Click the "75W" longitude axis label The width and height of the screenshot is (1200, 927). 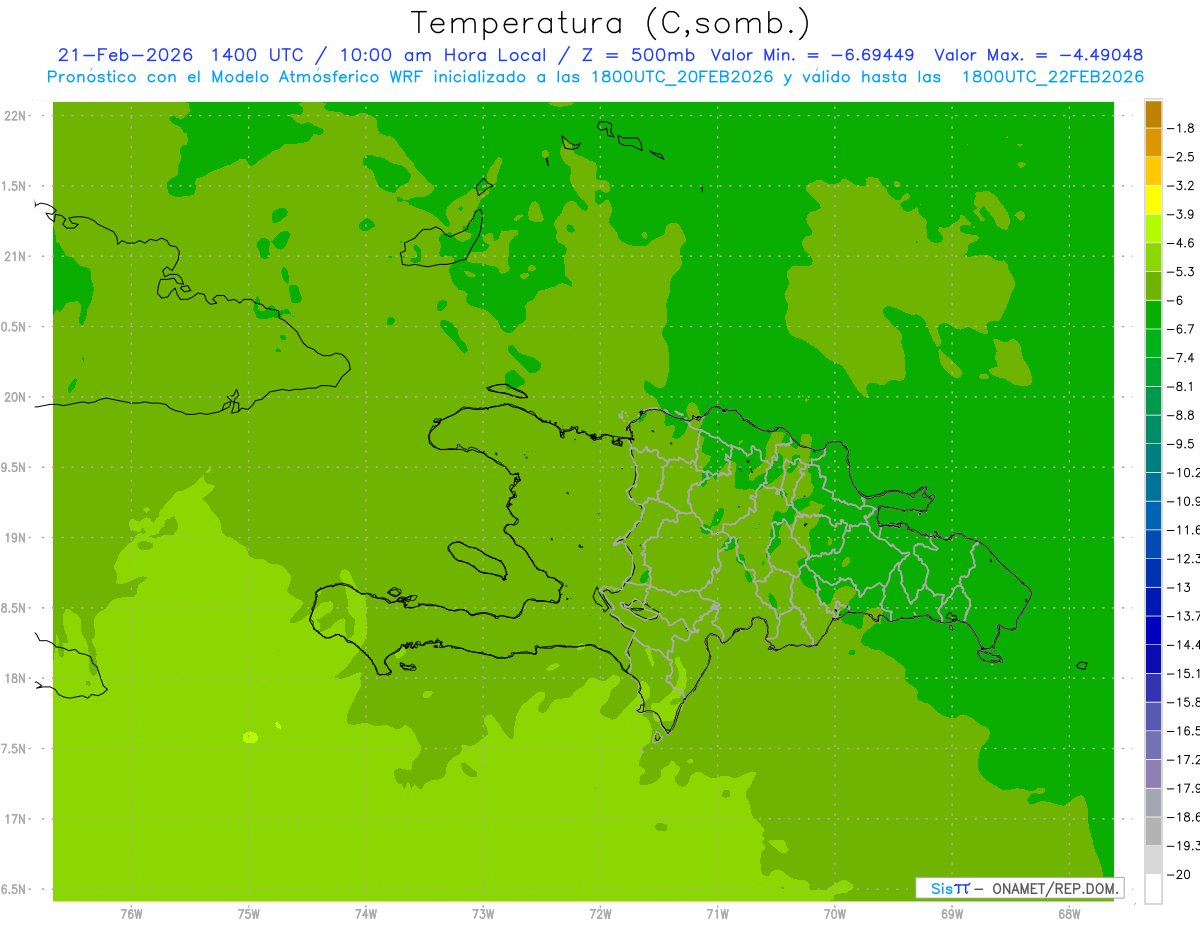point(248,913)
